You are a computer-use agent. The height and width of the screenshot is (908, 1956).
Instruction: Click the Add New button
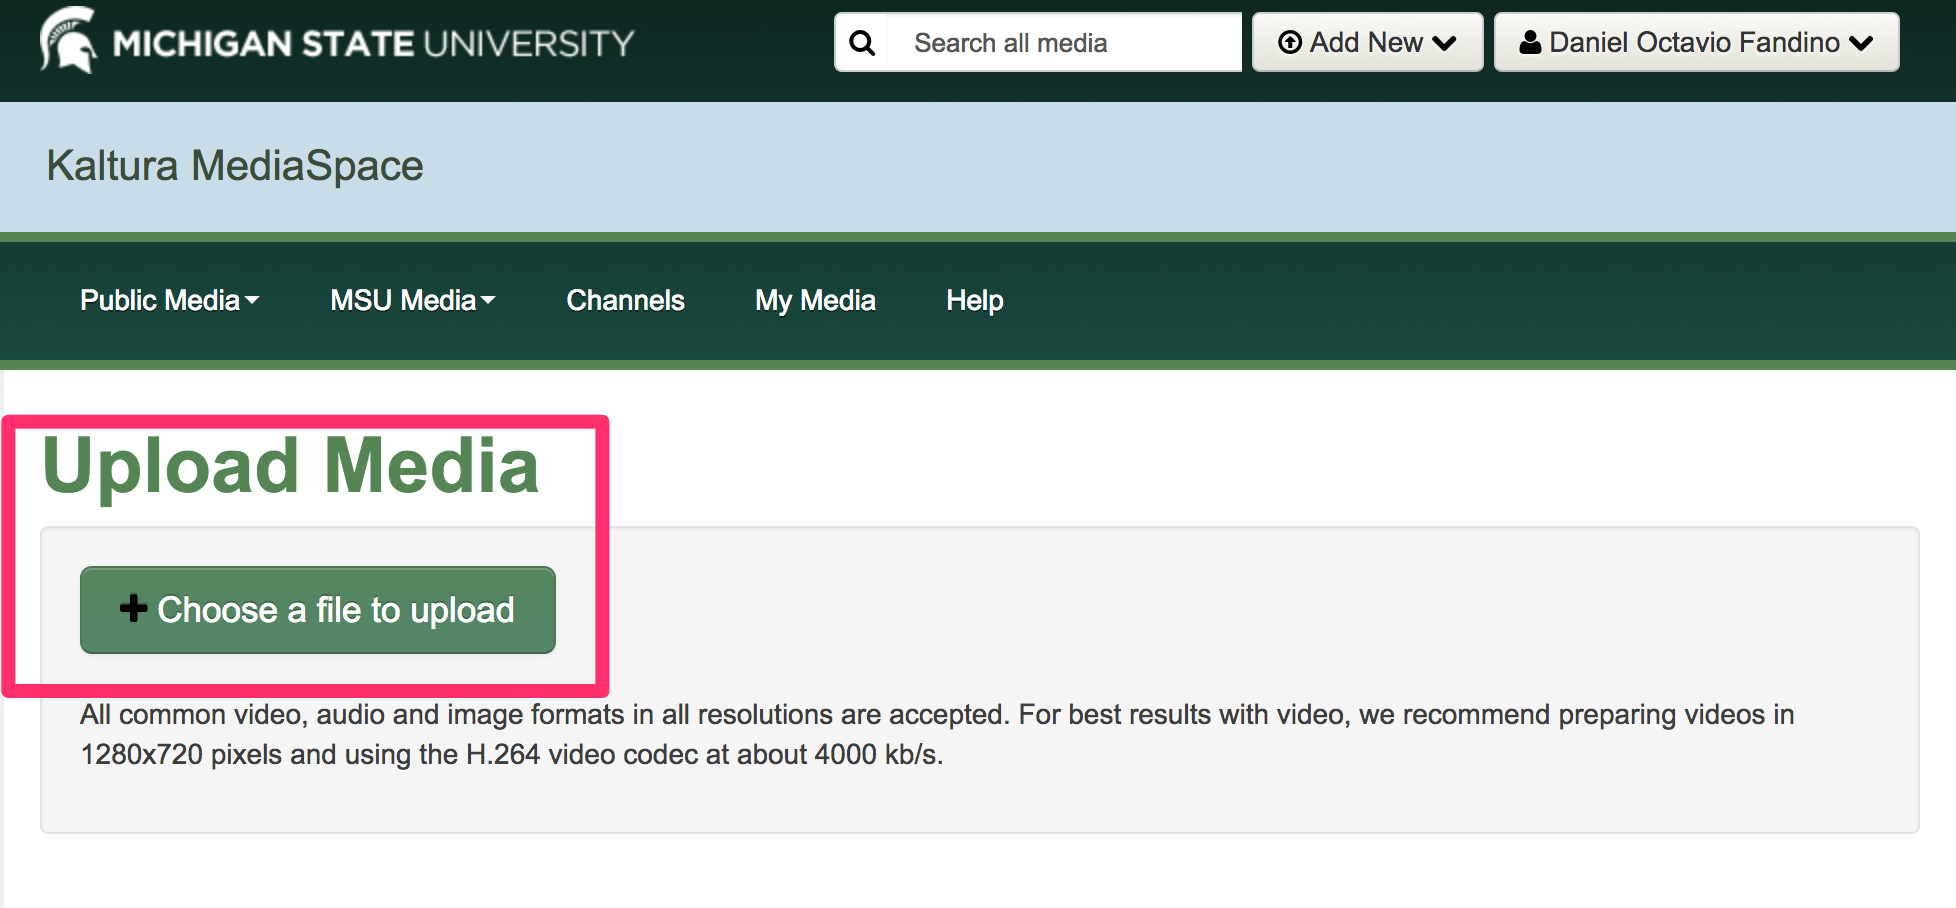click(1367, 42)
